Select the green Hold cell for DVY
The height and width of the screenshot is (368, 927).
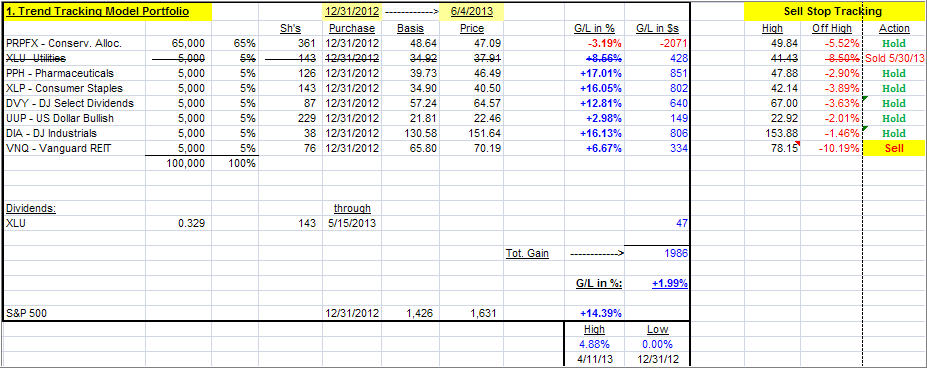tap(895, 104)
